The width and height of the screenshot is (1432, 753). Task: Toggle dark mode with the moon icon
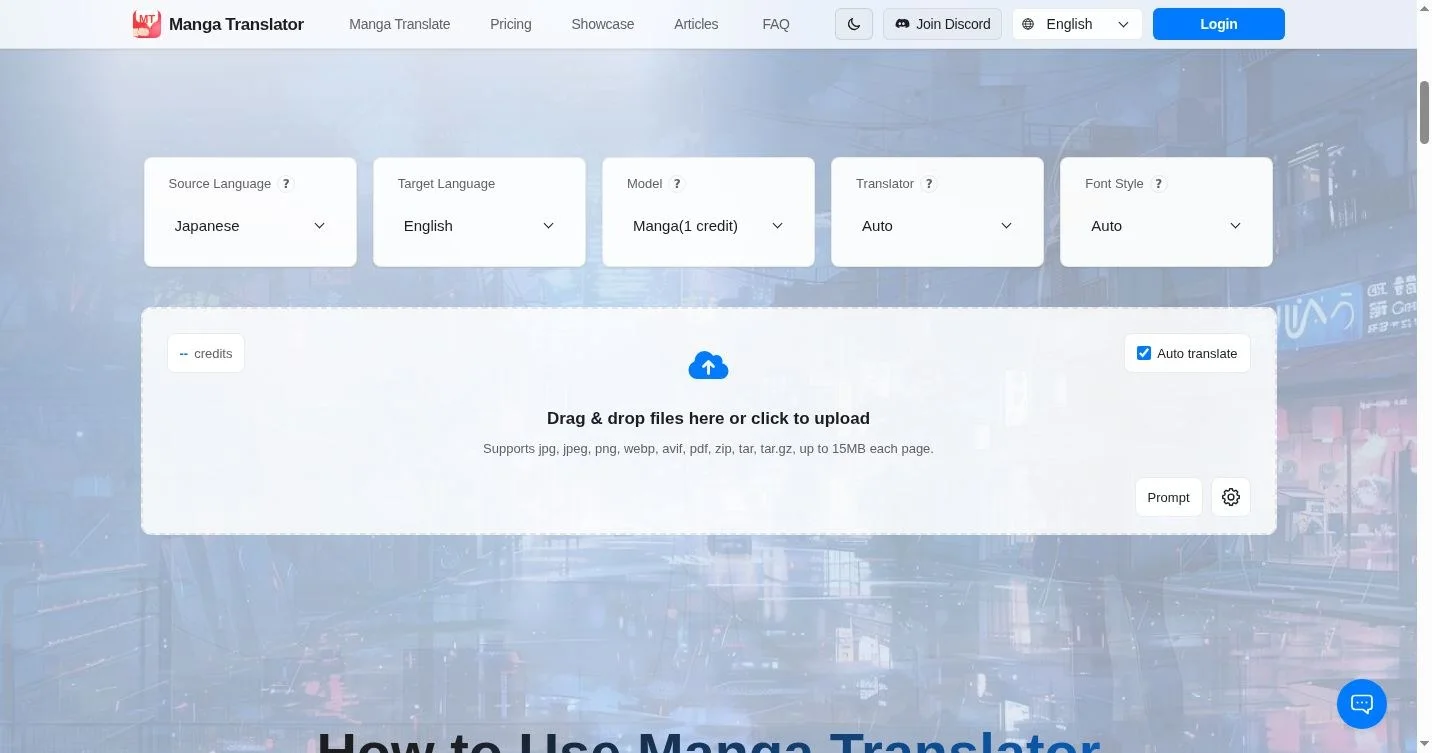854,24
